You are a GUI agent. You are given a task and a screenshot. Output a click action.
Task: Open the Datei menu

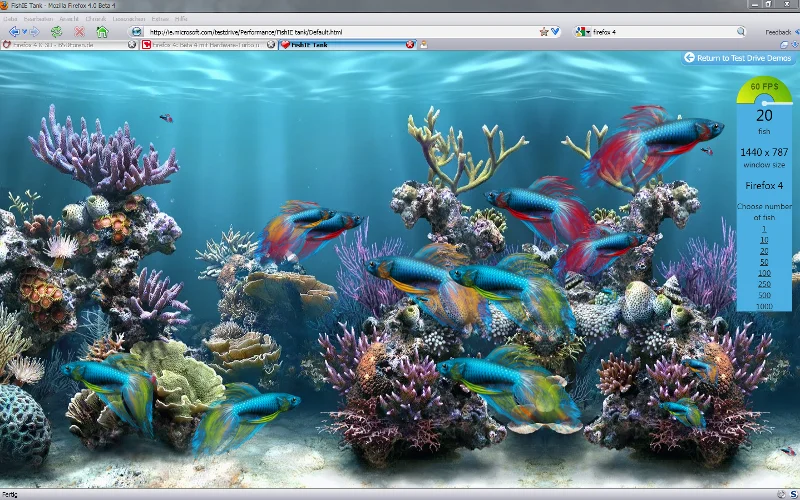point(11,19)
